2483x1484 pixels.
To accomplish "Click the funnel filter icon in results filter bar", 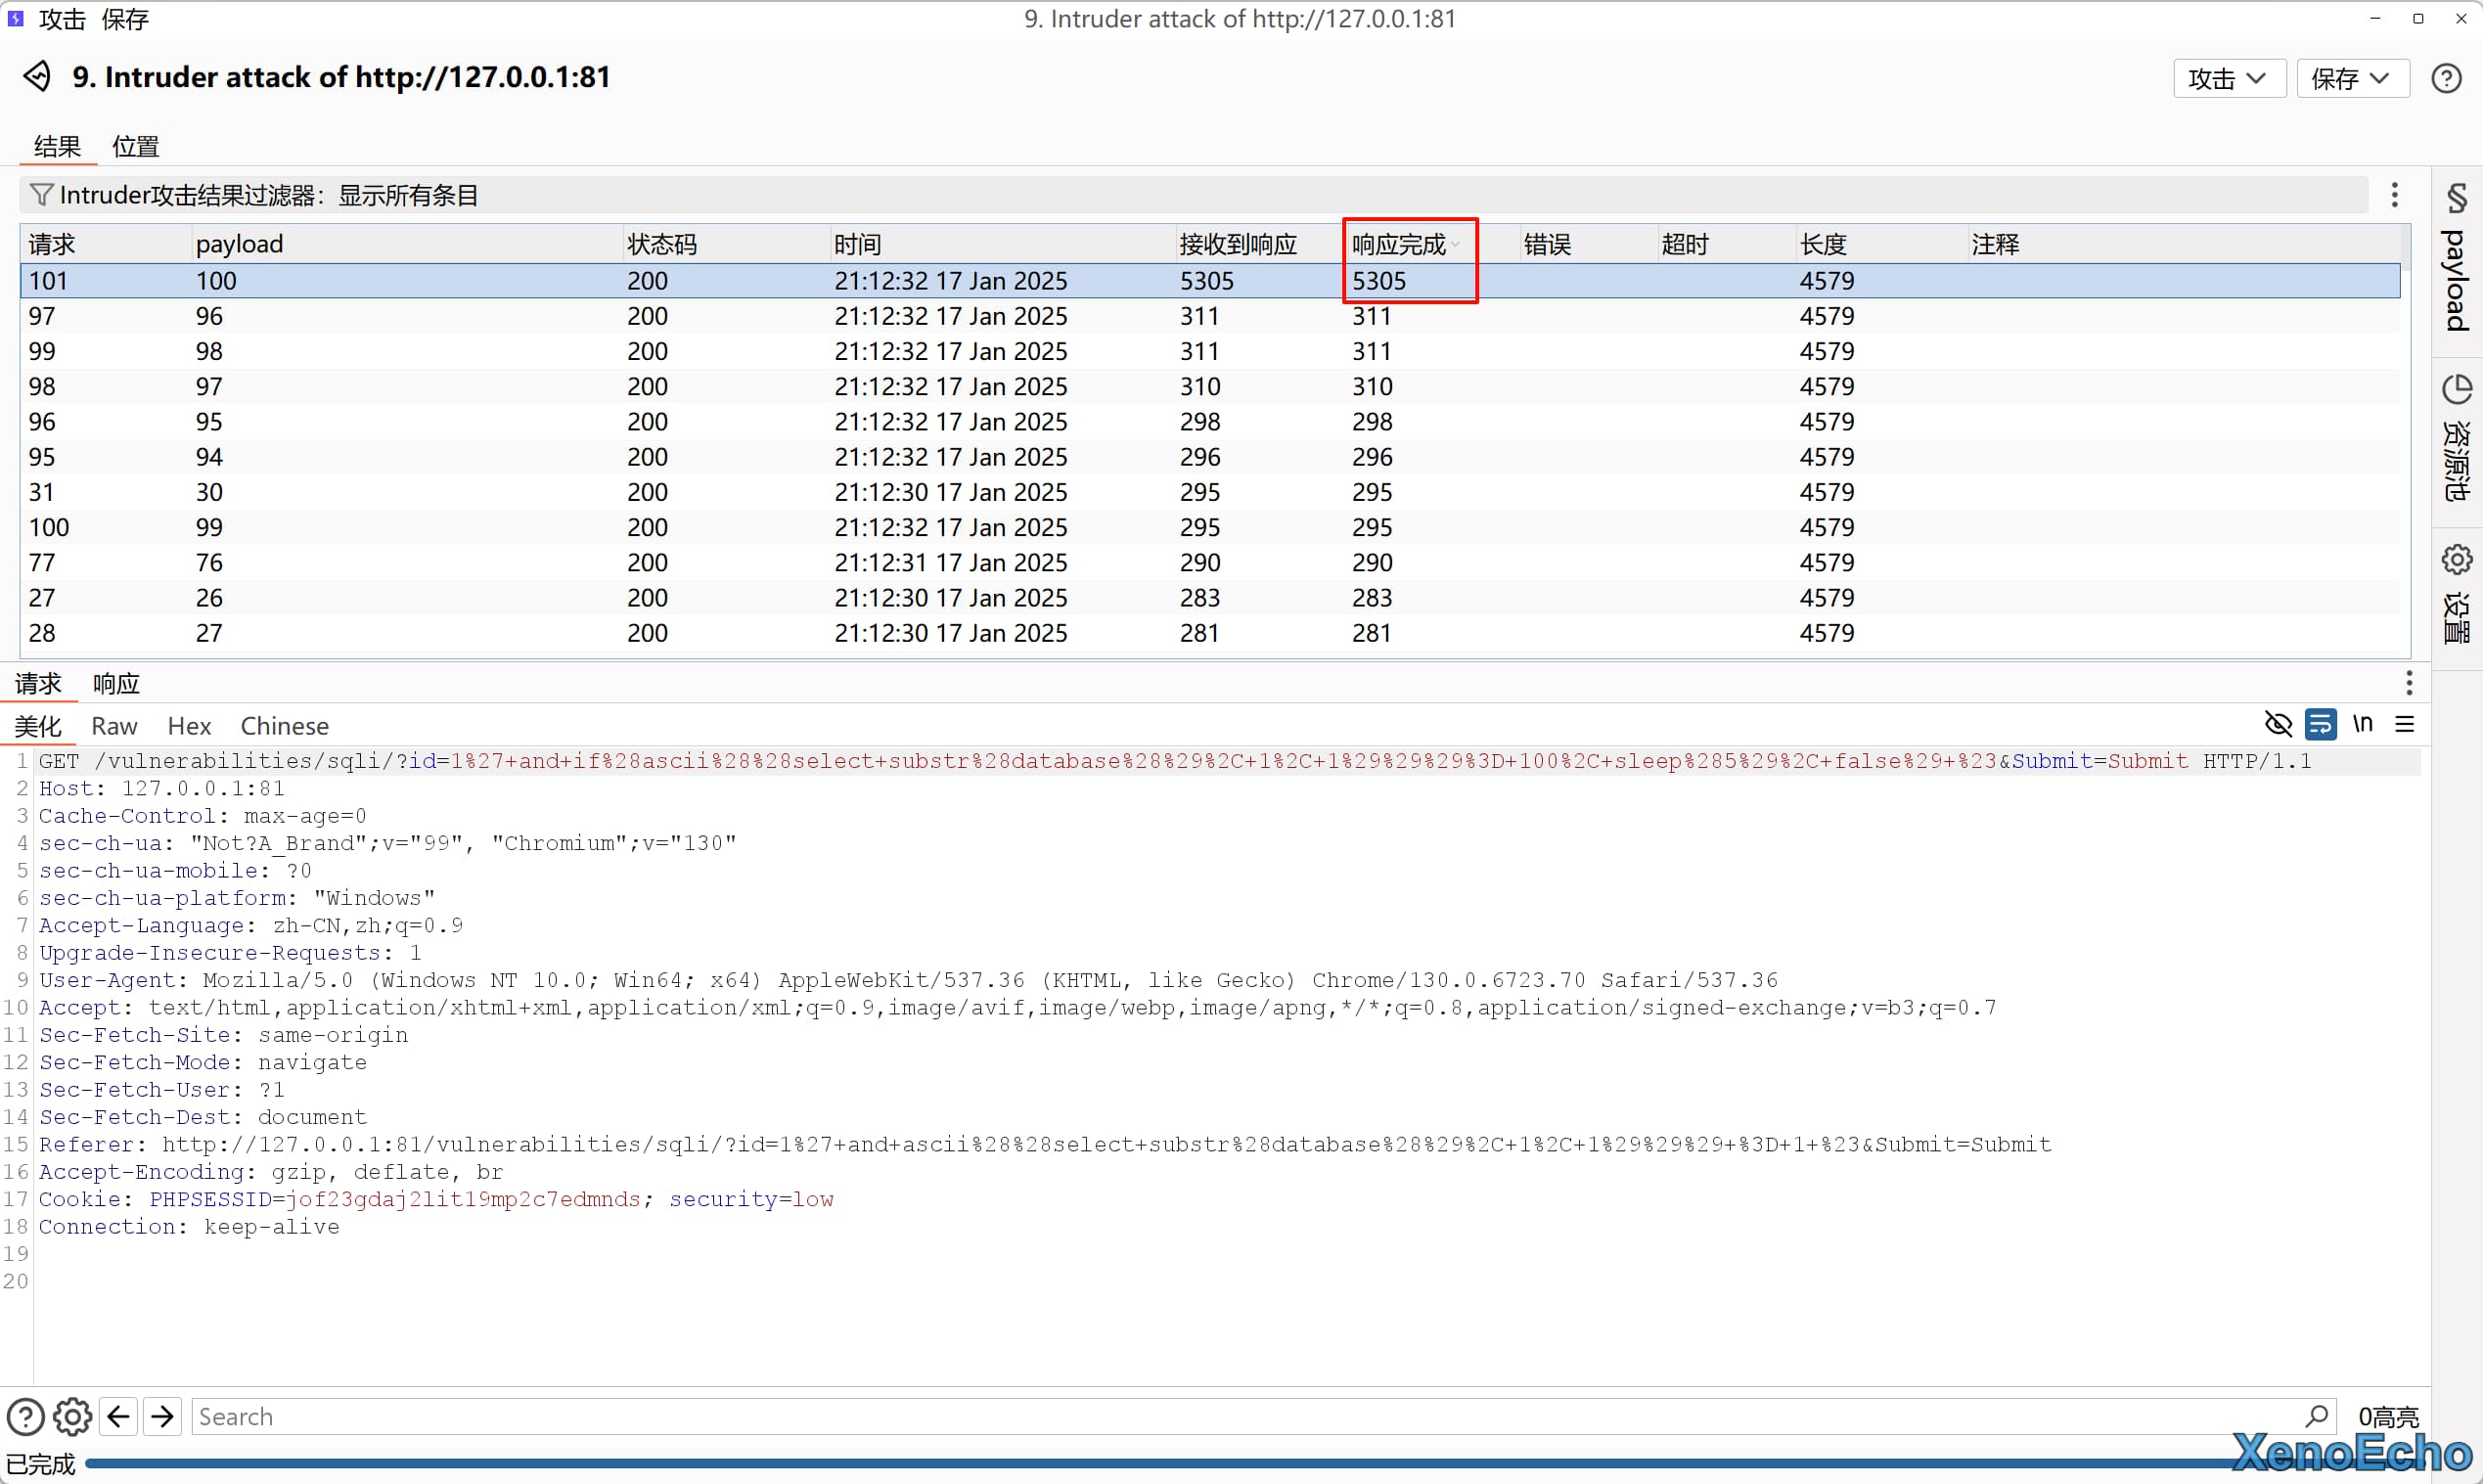I will point(41,194).
